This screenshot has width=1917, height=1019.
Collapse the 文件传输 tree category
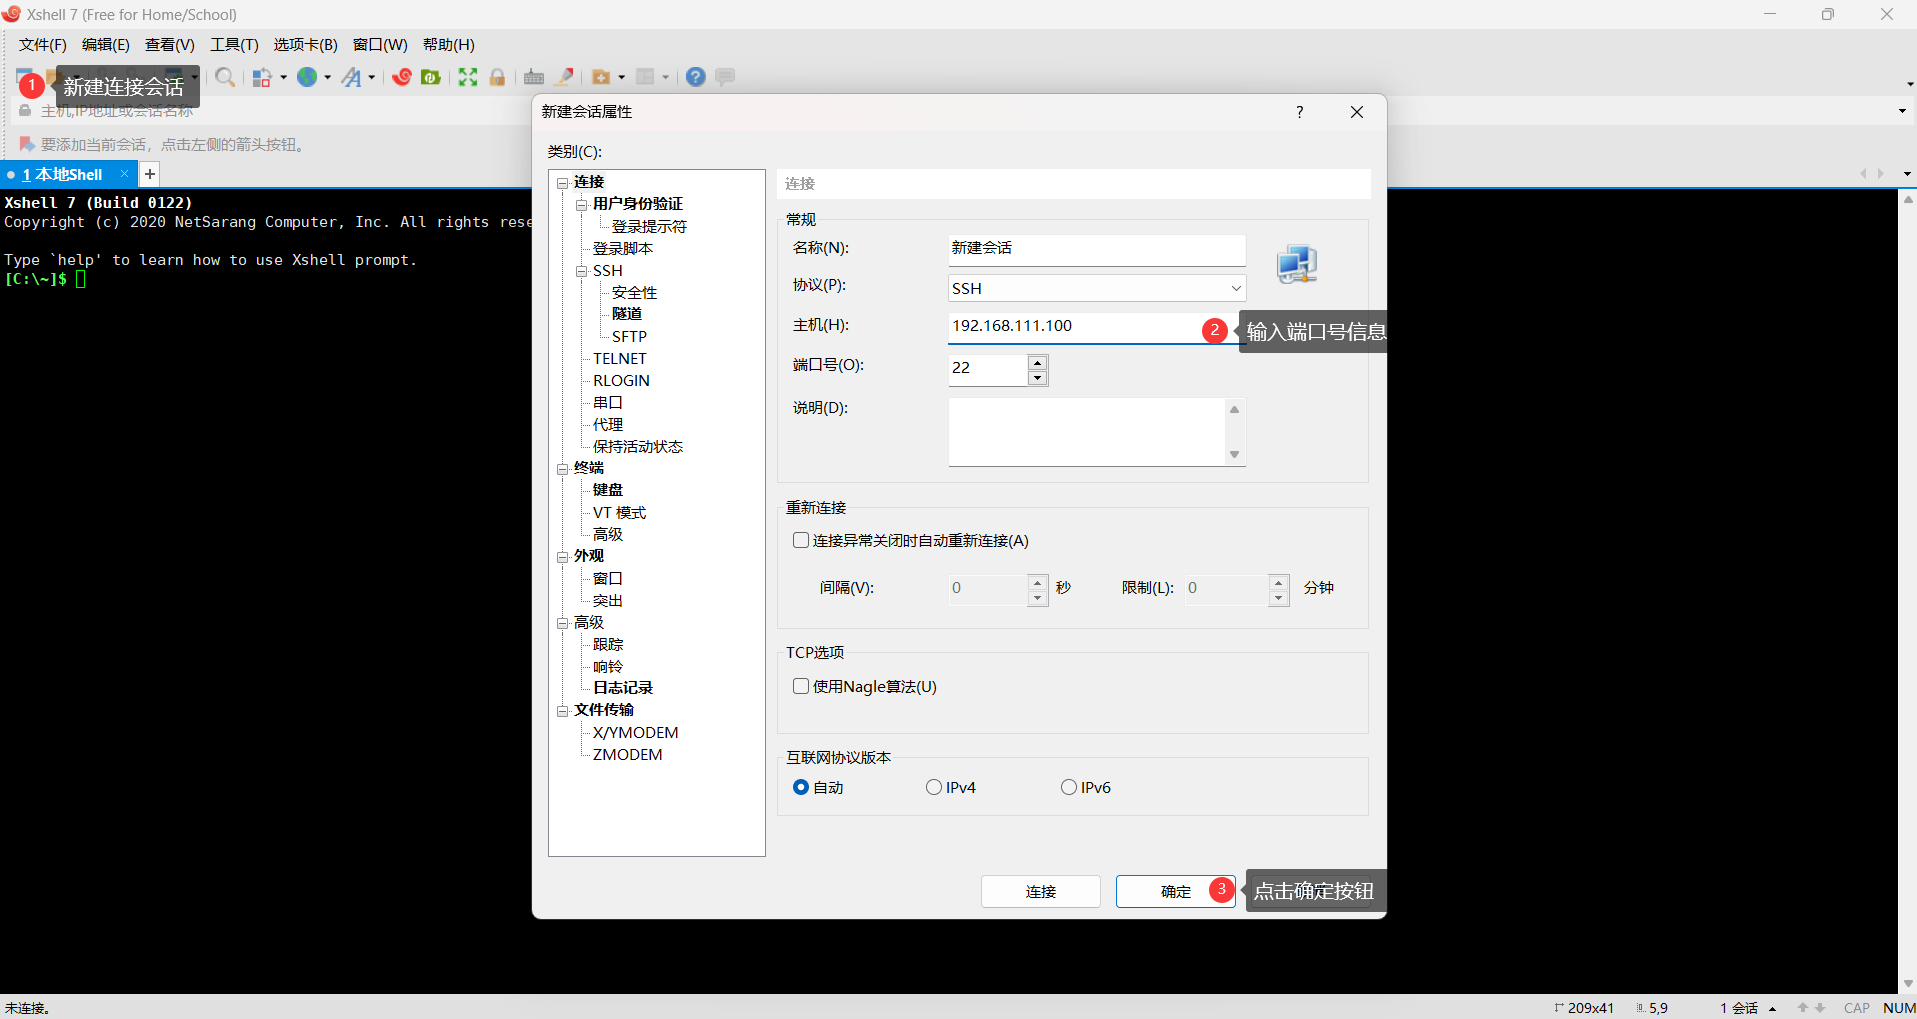(x=563, y=711)
